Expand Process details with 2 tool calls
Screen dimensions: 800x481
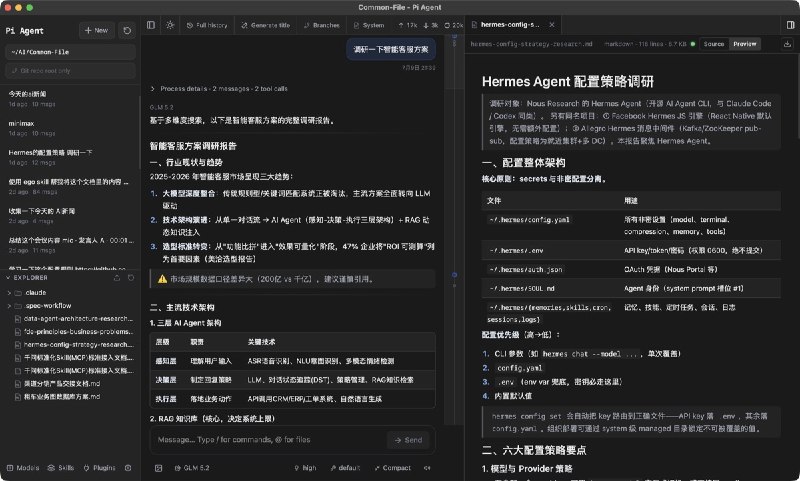(x=219, y=89)
